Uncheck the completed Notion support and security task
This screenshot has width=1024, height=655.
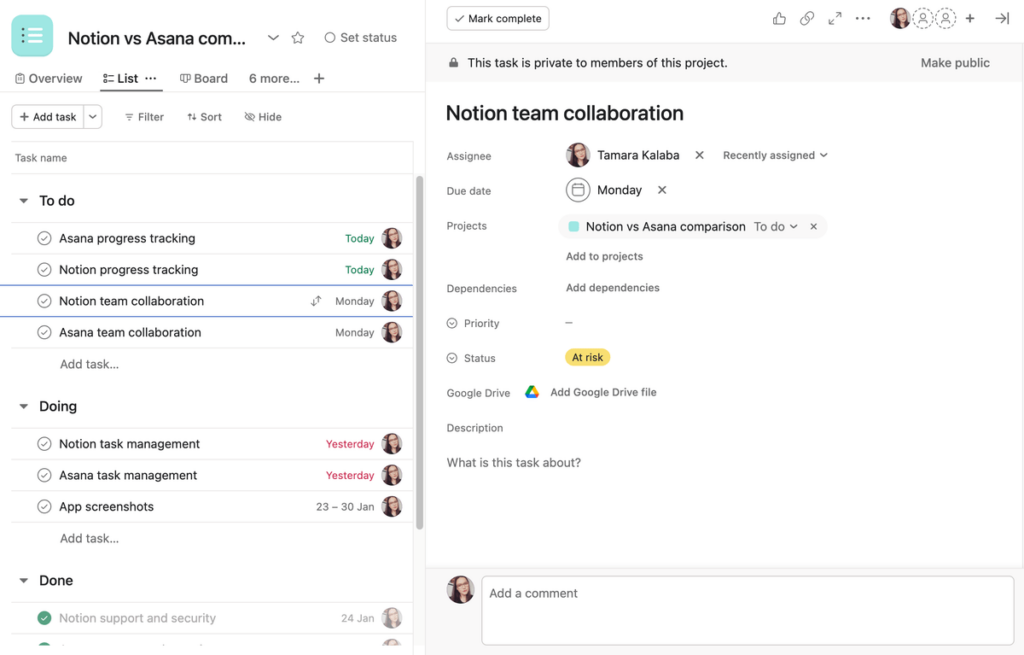click(43, 617)
